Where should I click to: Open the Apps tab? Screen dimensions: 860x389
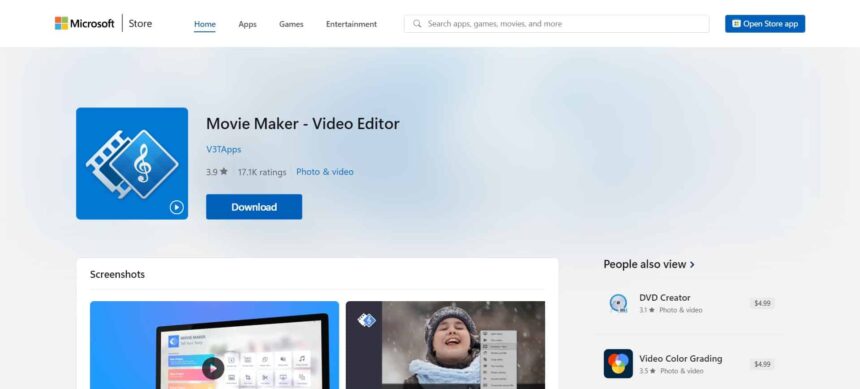(x=247, y=24)
